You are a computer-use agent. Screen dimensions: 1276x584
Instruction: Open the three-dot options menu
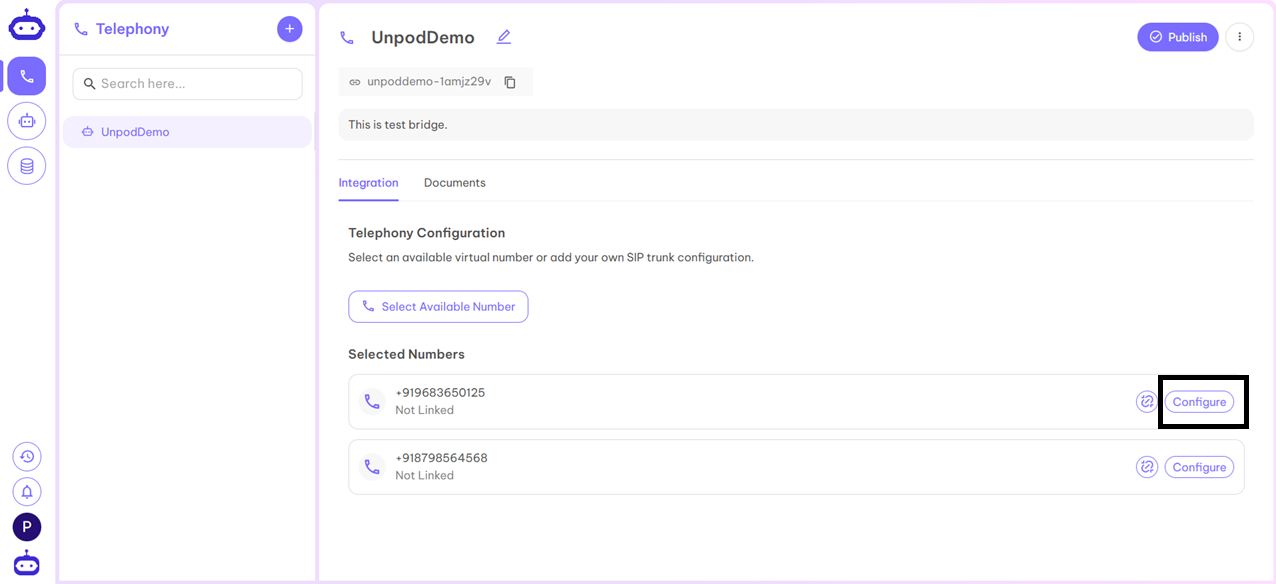pyautogui.click(x=1239, y=37)
